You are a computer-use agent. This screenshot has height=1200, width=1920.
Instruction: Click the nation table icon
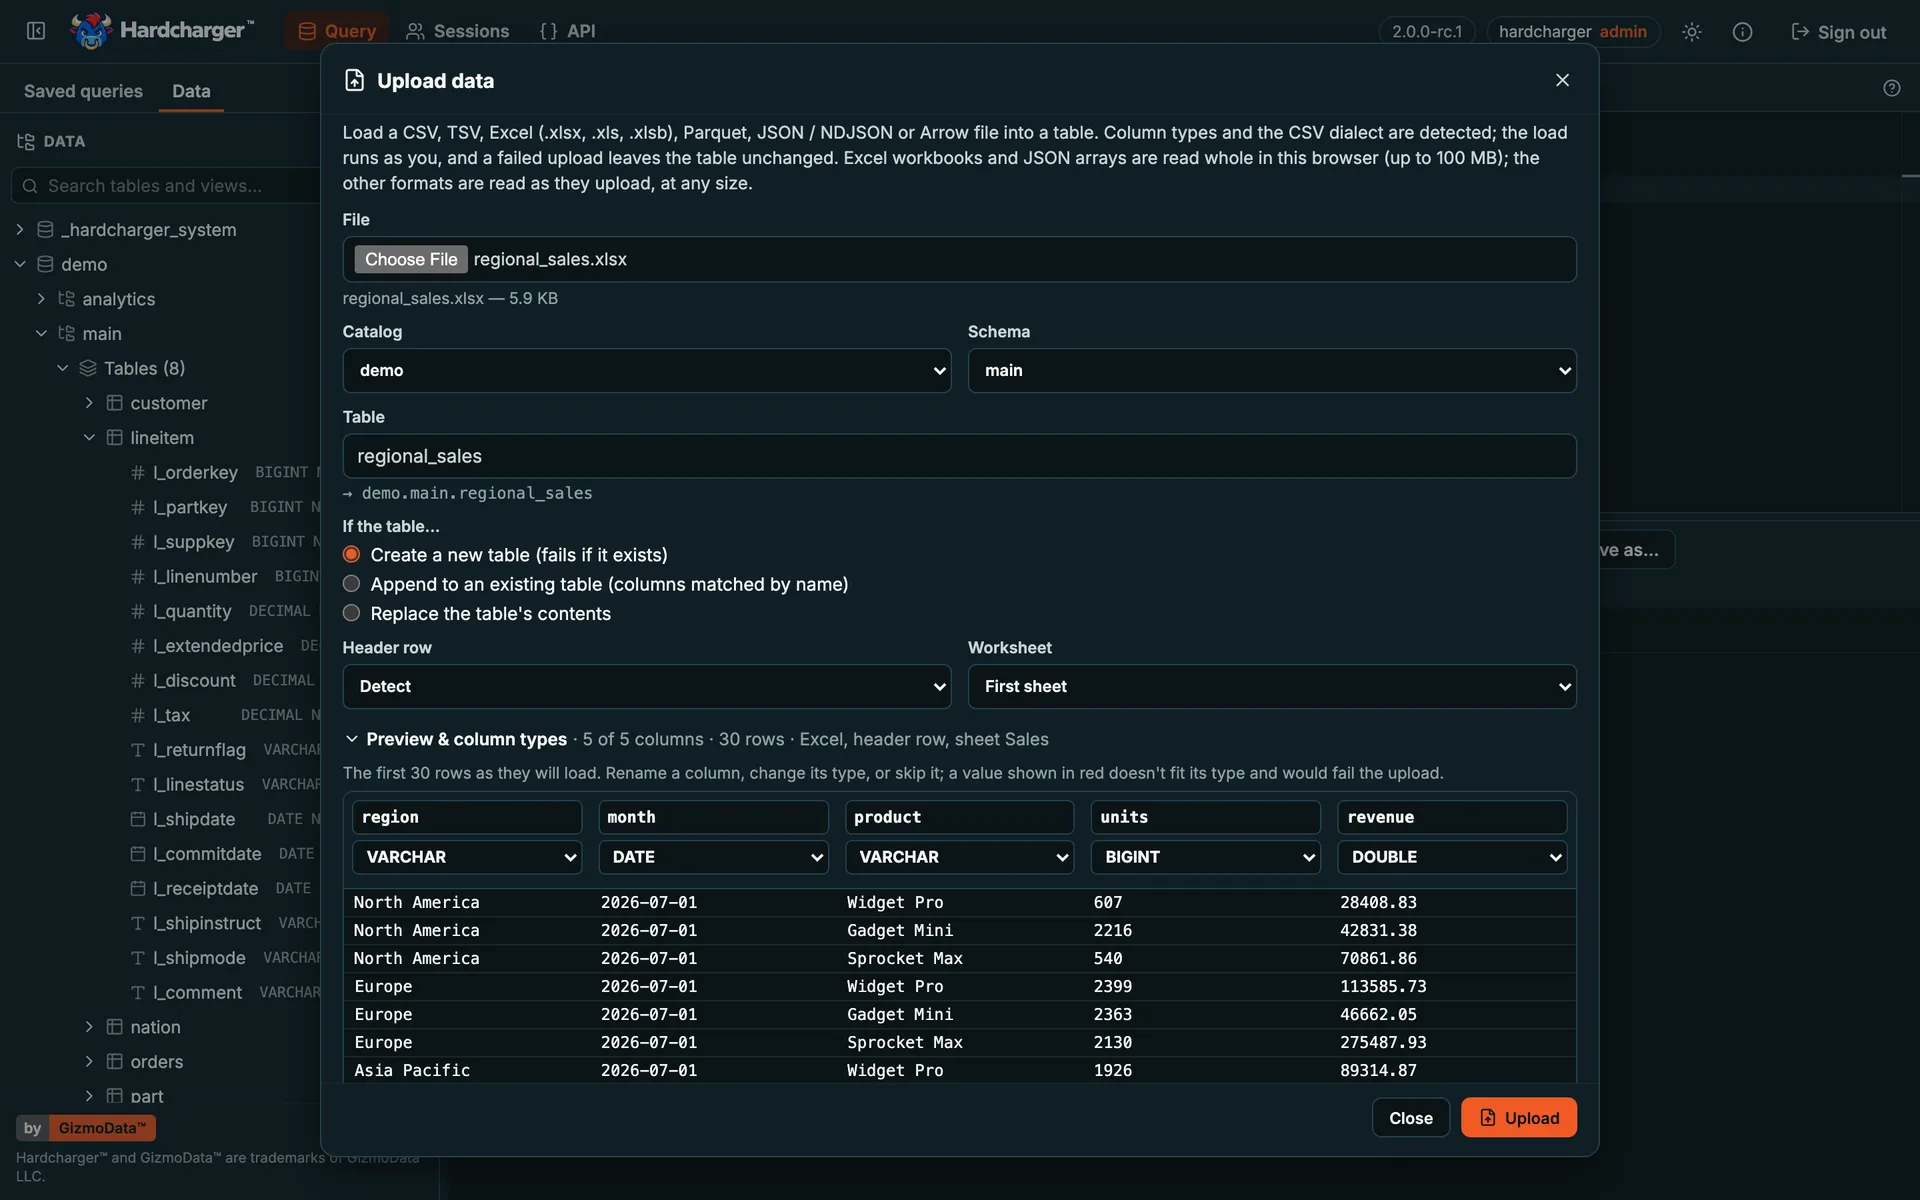coord(115,1027)
